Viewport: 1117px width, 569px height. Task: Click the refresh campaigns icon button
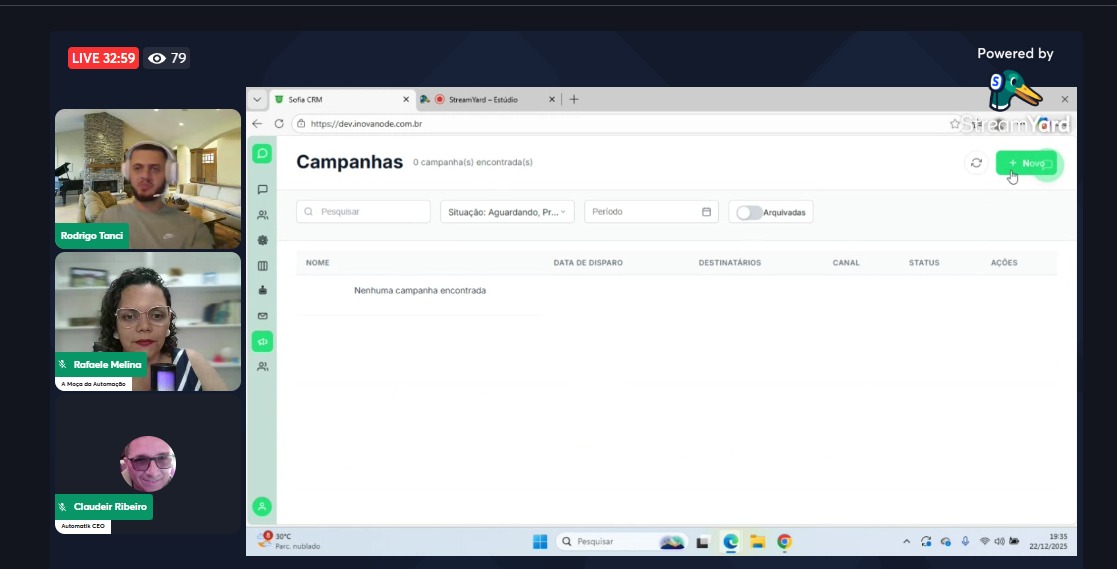coord(976,163)
